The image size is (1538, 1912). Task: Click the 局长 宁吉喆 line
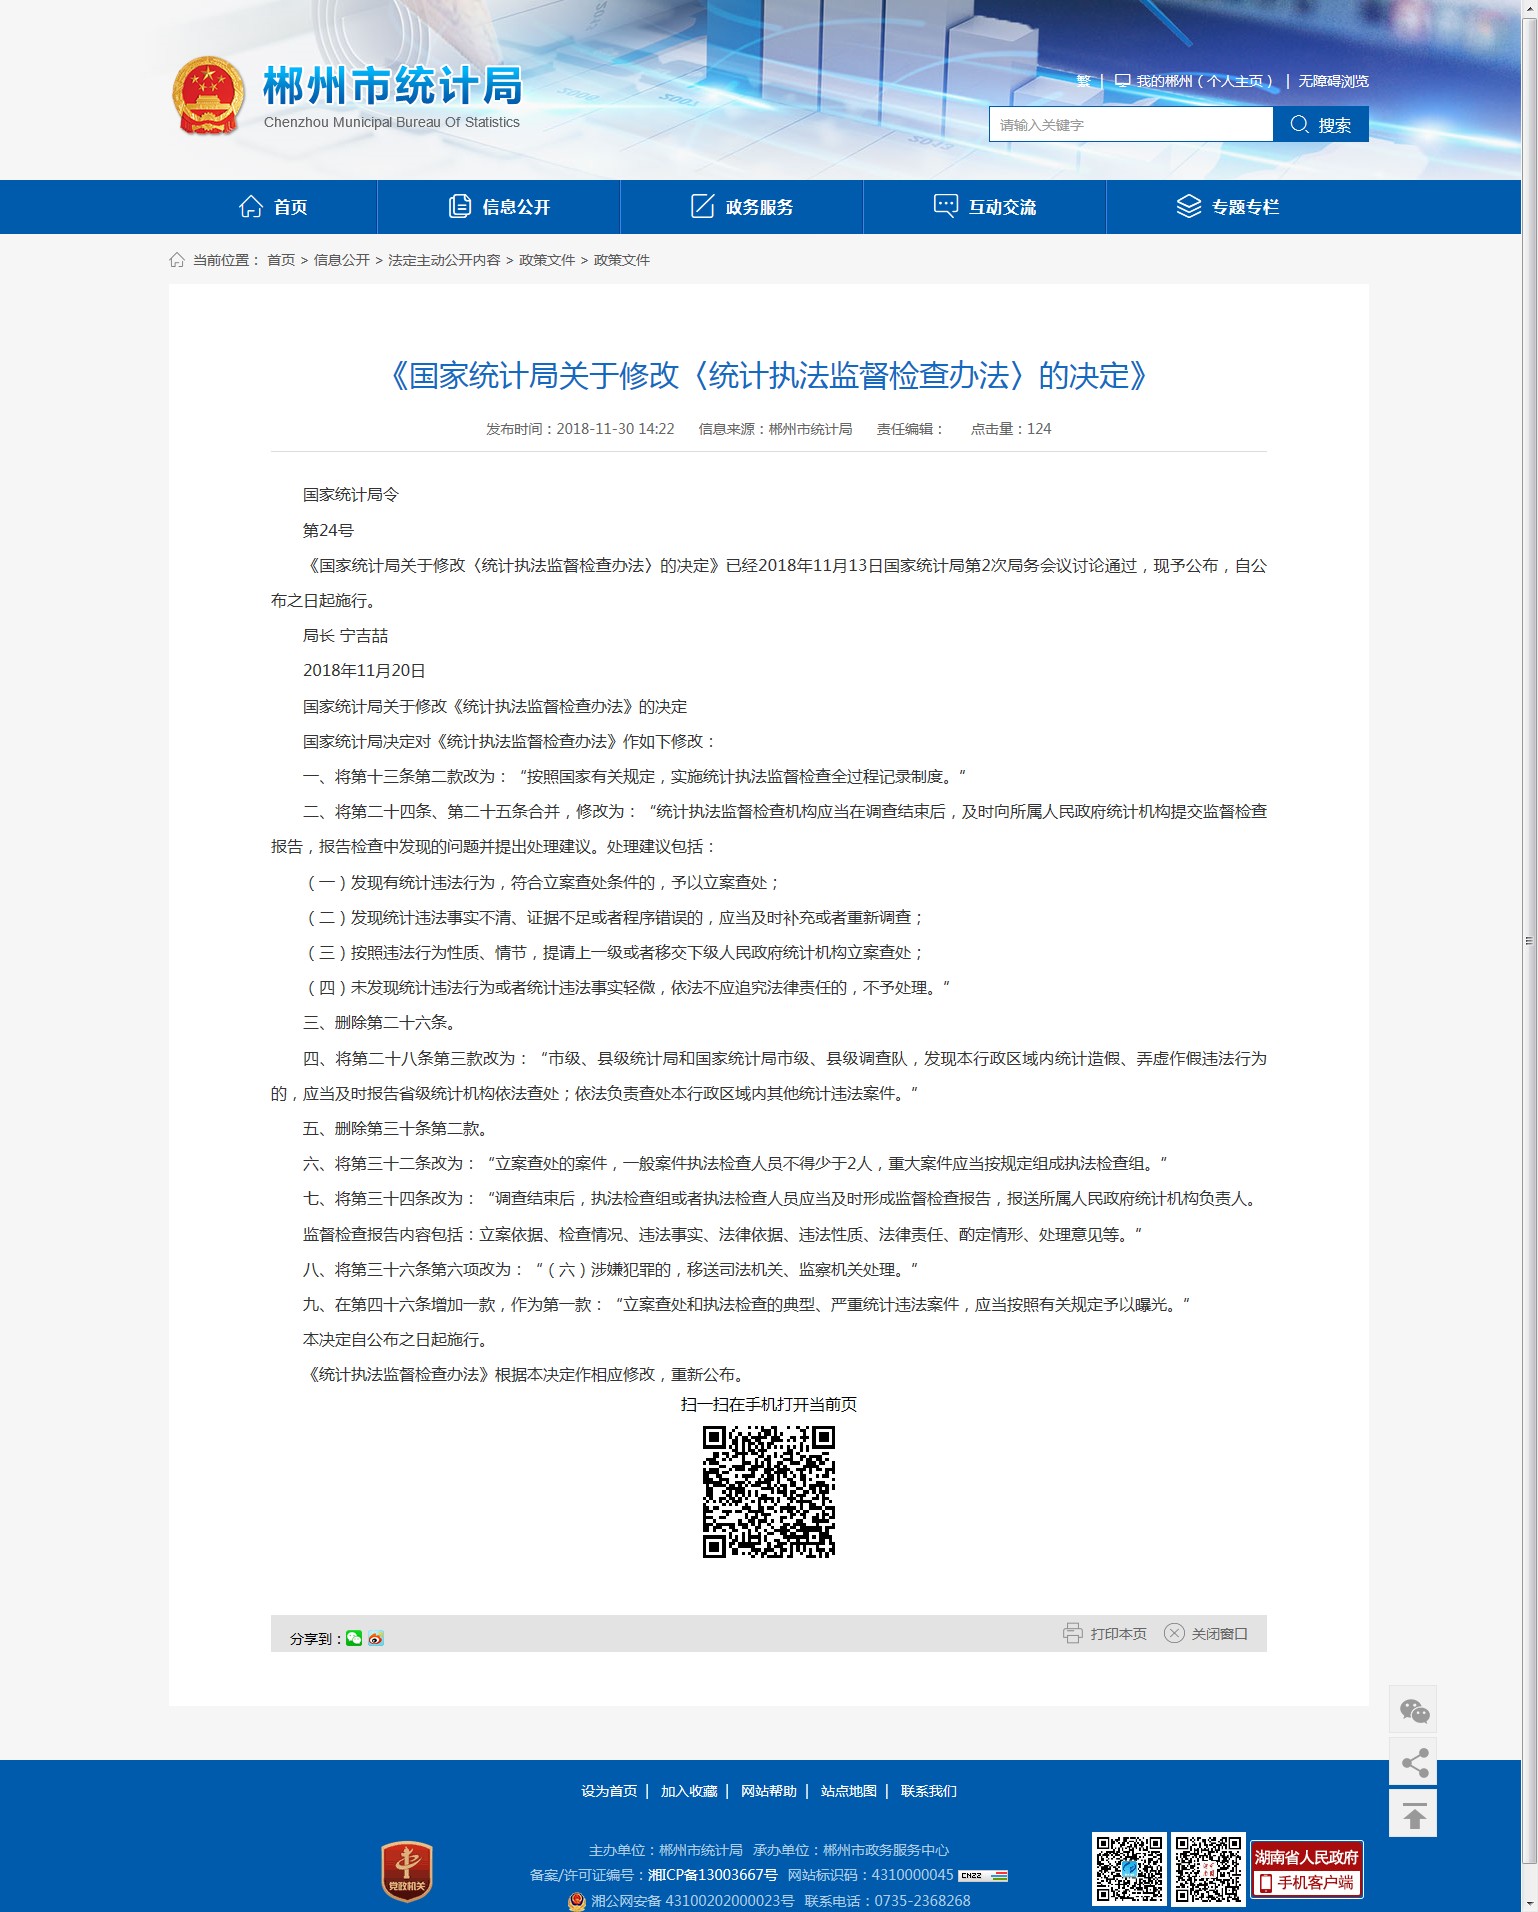(345, 636)
